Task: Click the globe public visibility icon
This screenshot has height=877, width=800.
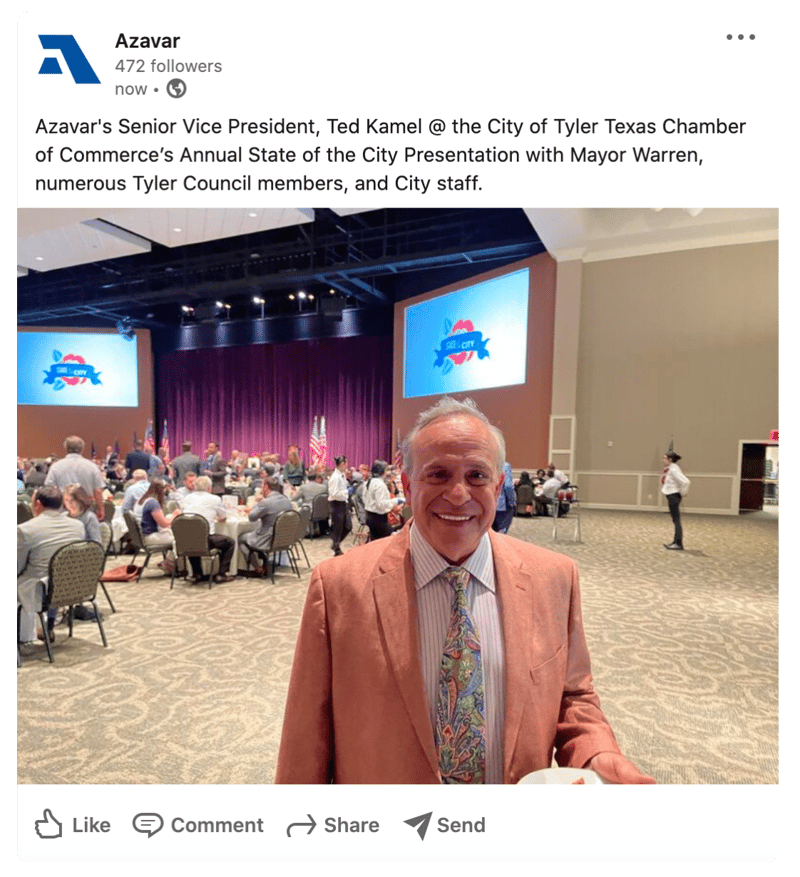Action: 177,89
